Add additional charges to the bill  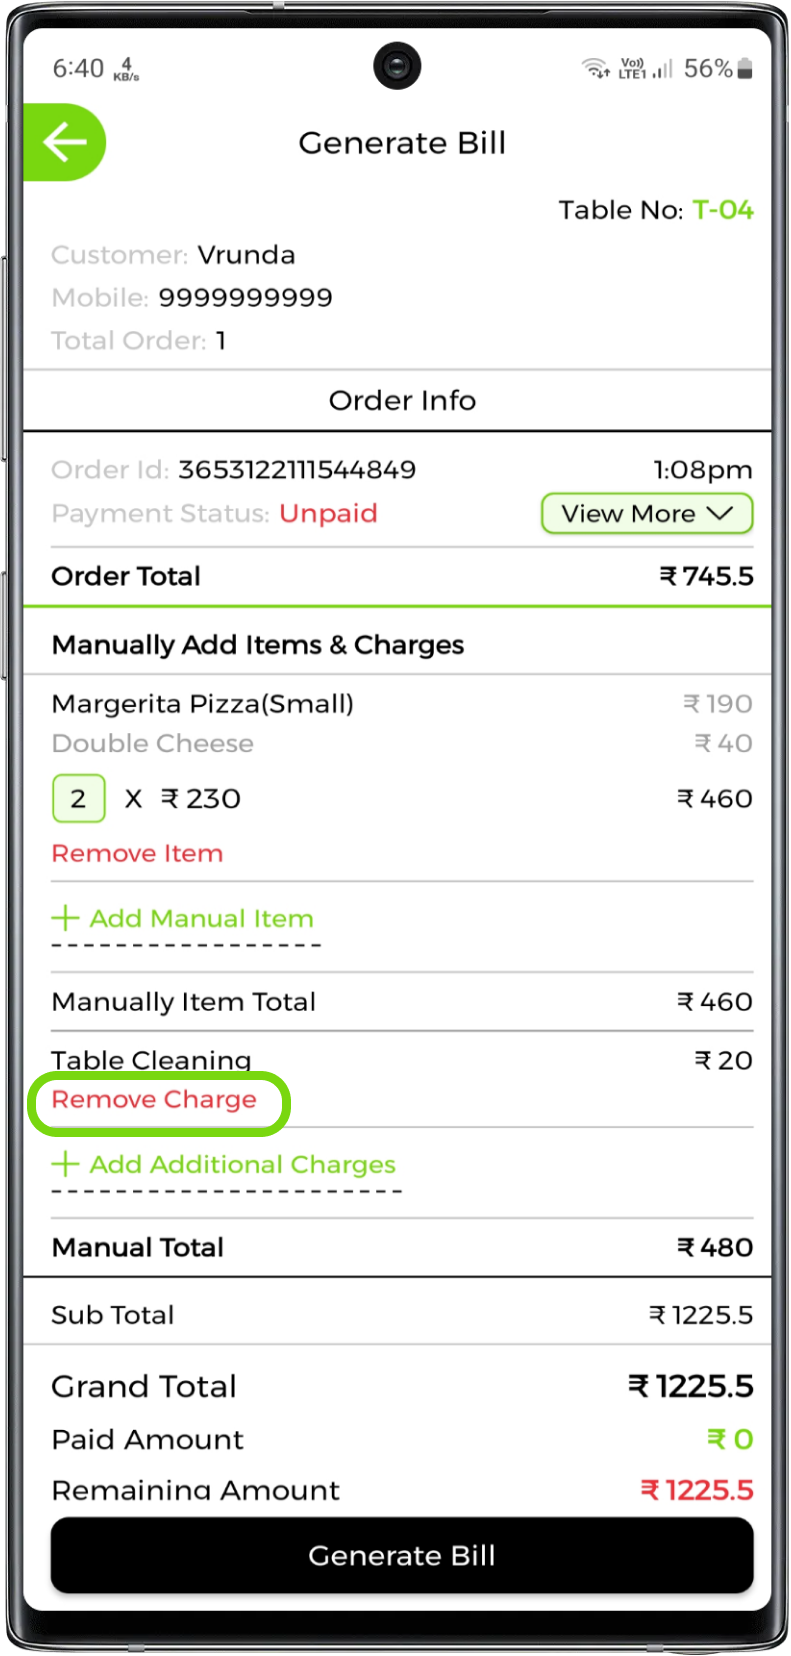coord(242,1165)
